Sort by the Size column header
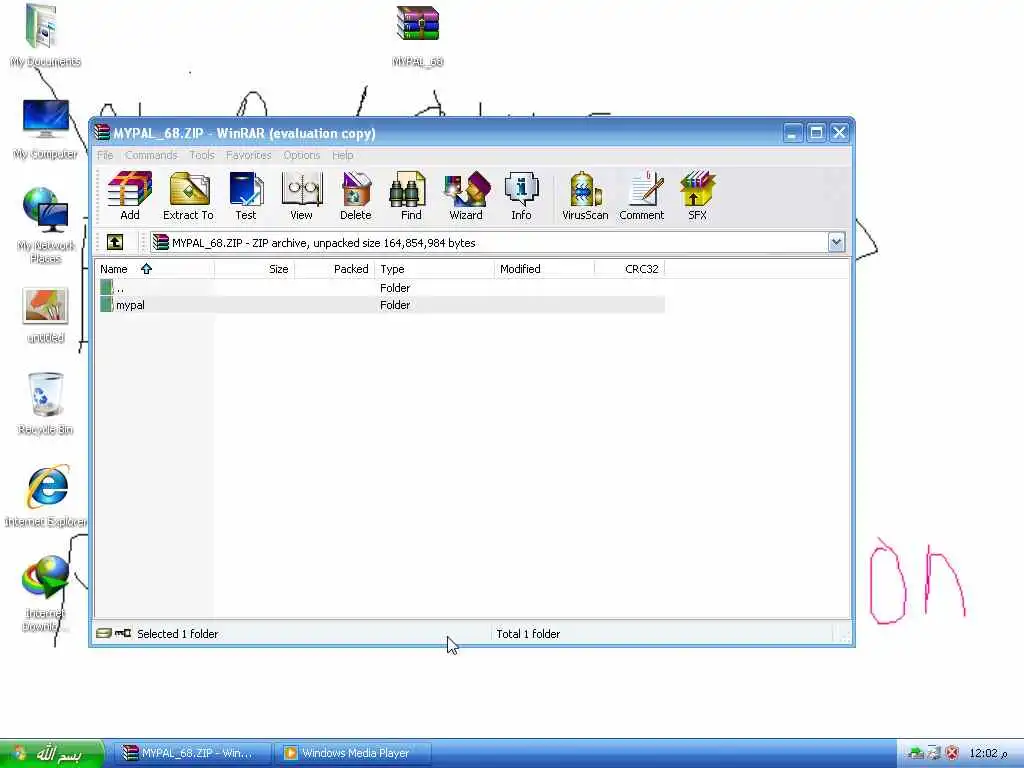1024x768 pixels. 254,269
